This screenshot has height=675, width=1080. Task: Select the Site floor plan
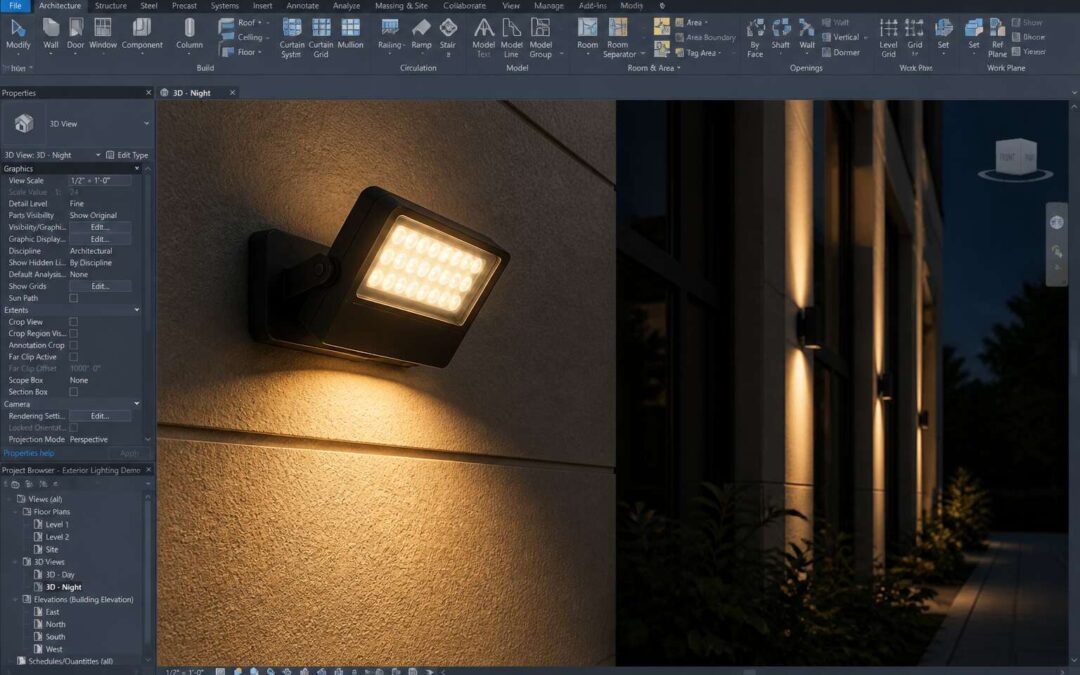(52, 550)
